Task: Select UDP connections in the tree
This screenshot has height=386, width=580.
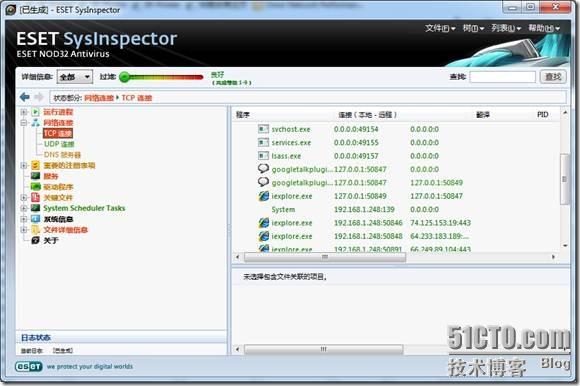Action: coord(59,144)
